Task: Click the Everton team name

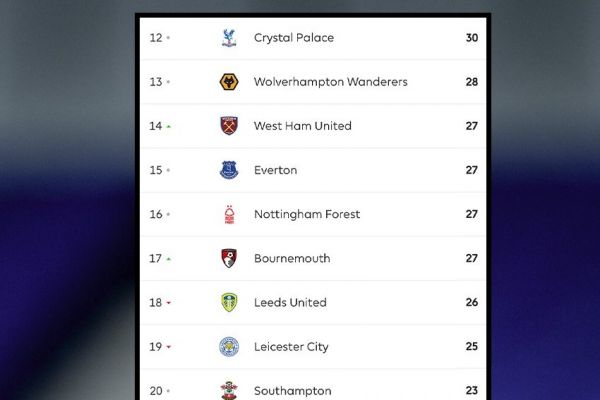Action: pyautogui.click(x=275, y=170)
